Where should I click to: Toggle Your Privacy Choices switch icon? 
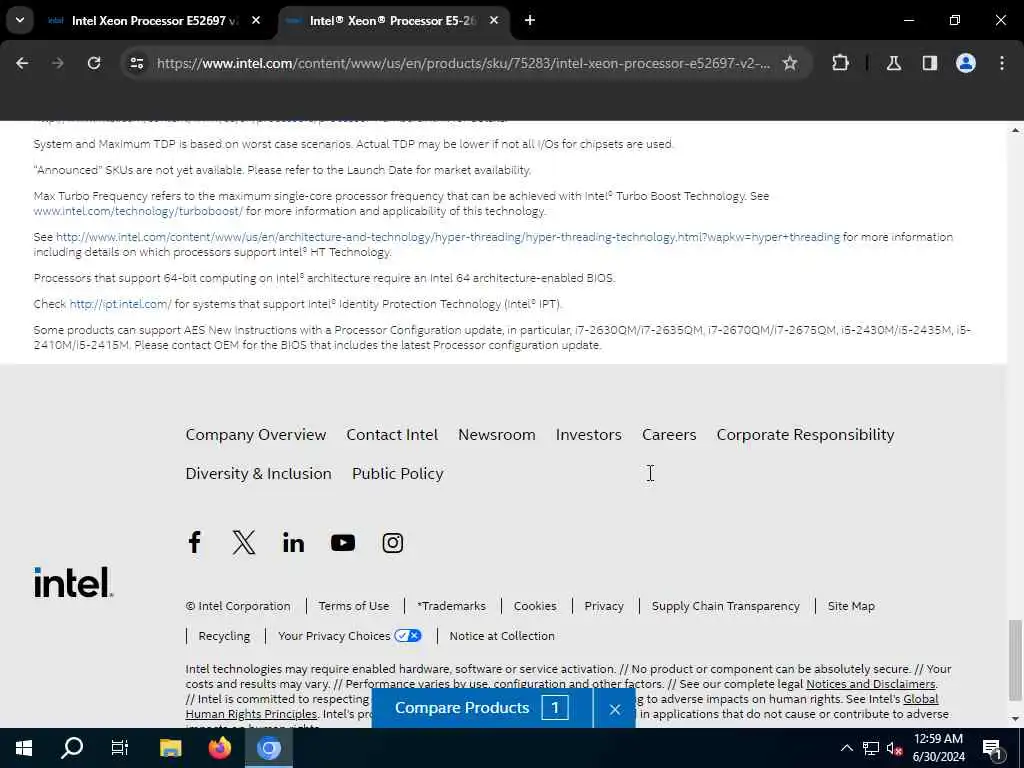(408, 635)
